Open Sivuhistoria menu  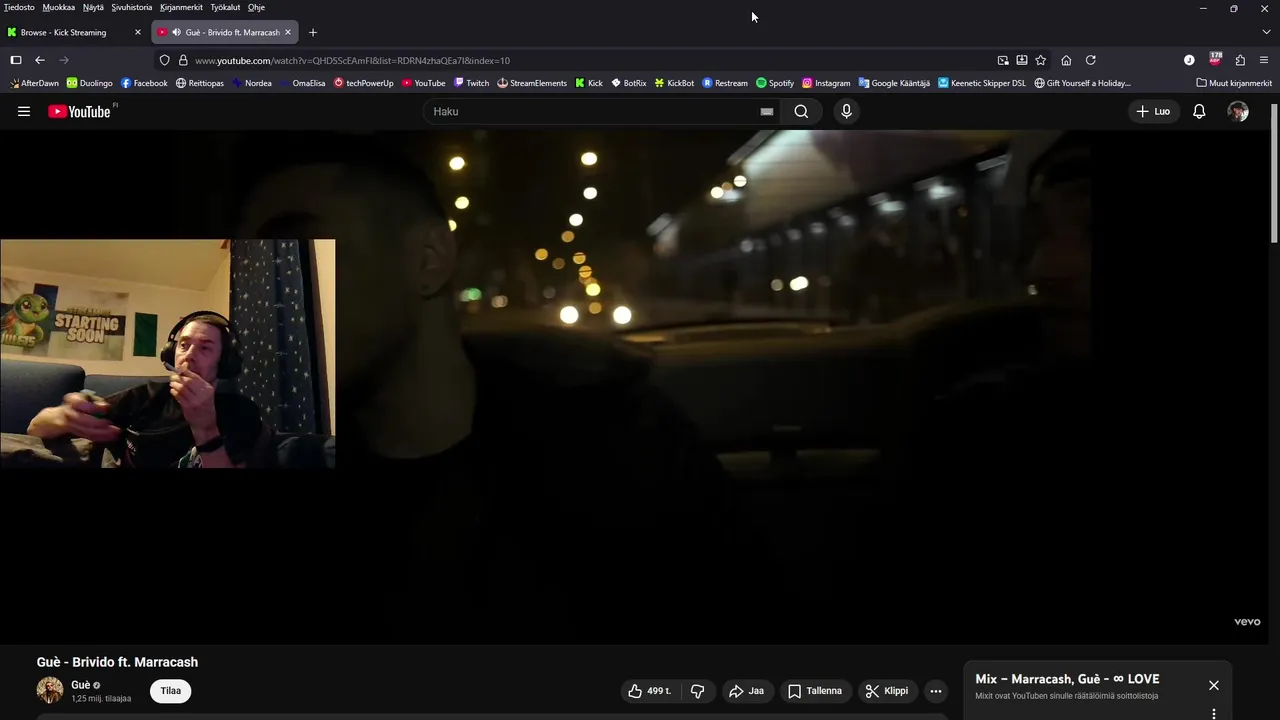[x=132, y=7]
